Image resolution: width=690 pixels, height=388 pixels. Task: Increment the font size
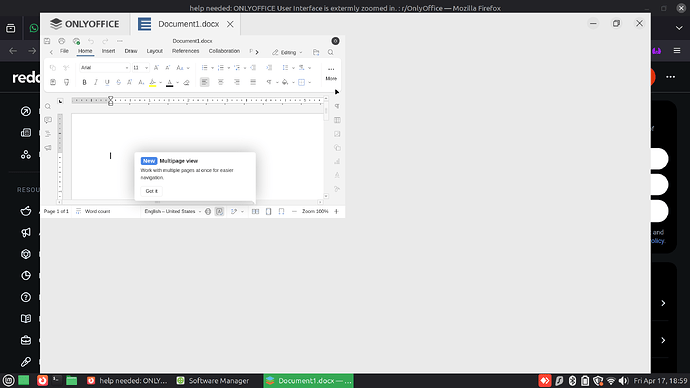coord(156,68)
